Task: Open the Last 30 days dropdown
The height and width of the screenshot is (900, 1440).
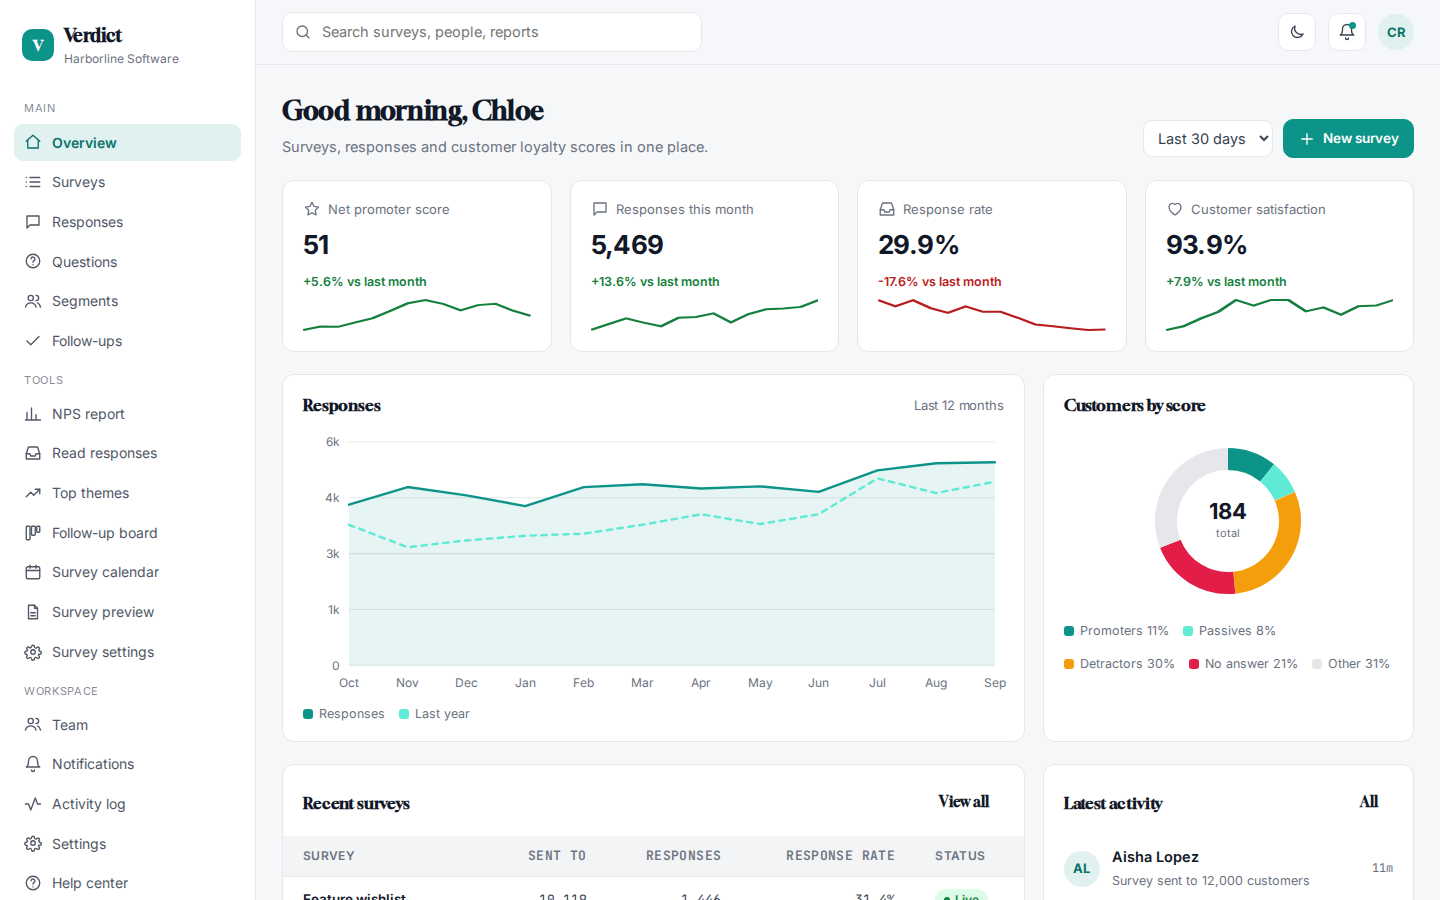Action: 1208,139
